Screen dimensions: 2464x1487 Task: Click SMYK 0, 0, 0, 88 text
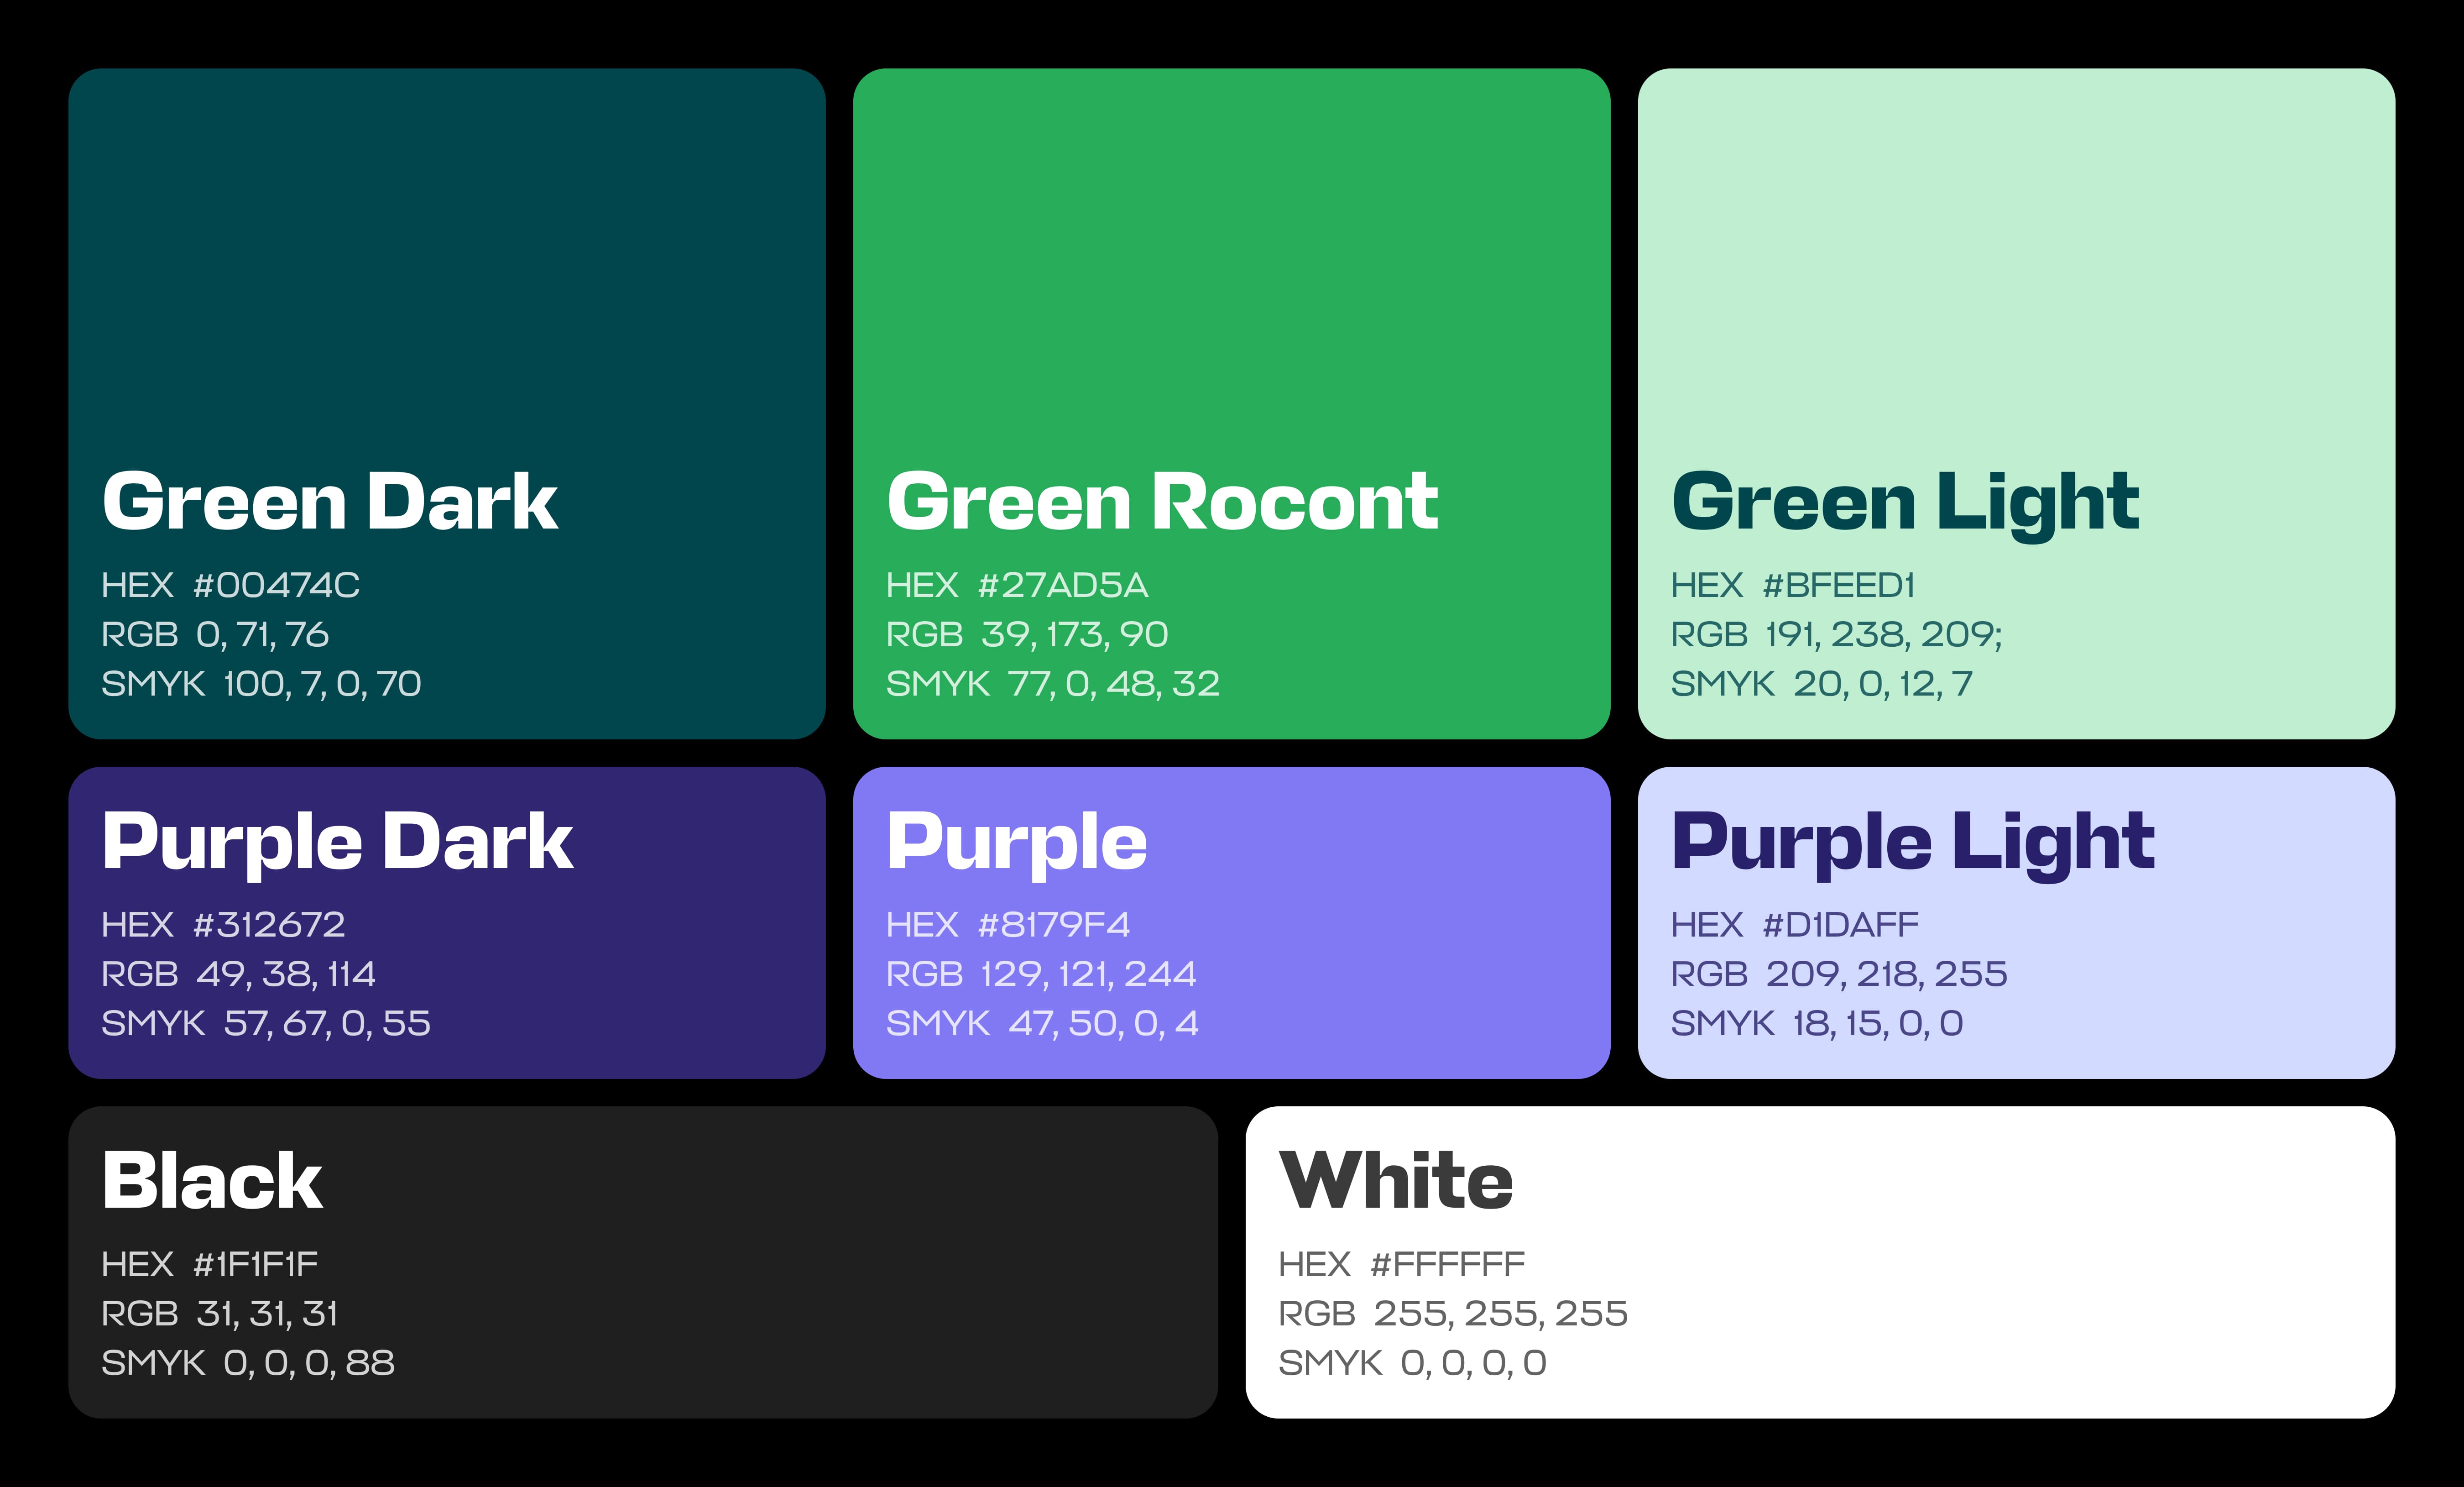click(x=248, y=1363)
